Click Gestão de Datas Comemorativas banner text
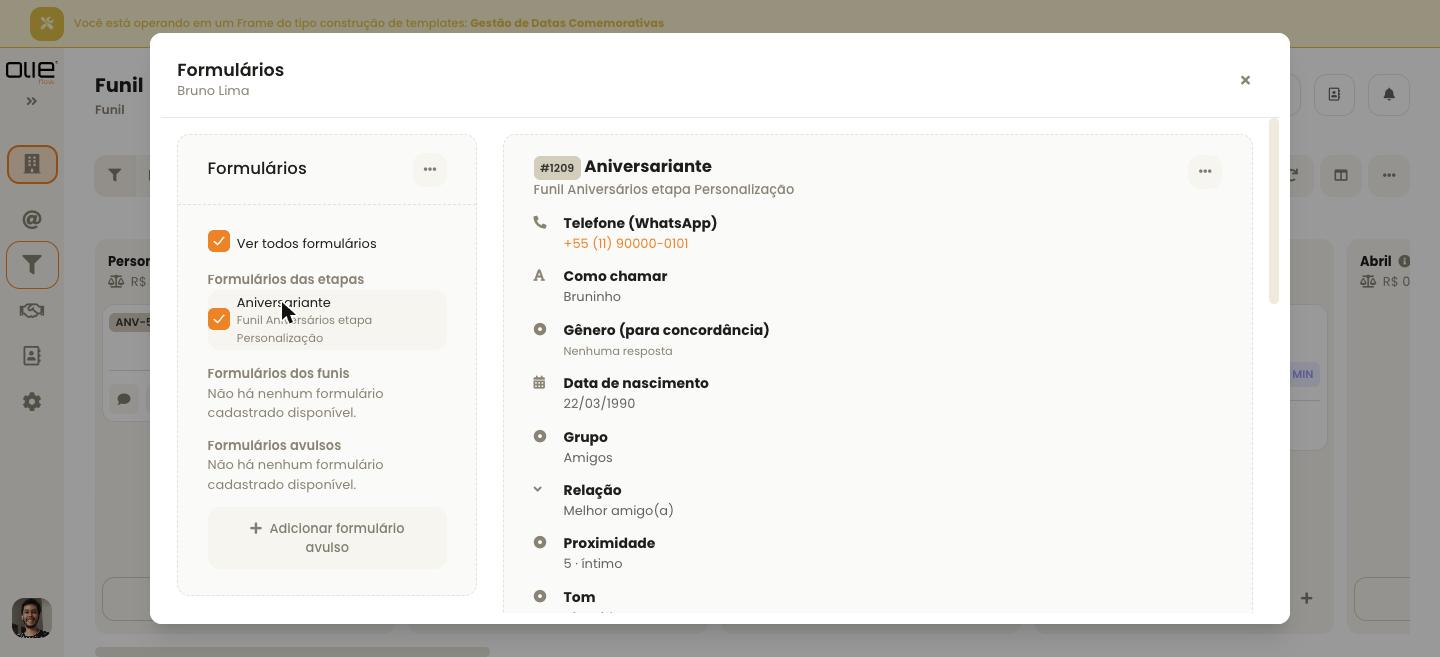 [567, 23]
